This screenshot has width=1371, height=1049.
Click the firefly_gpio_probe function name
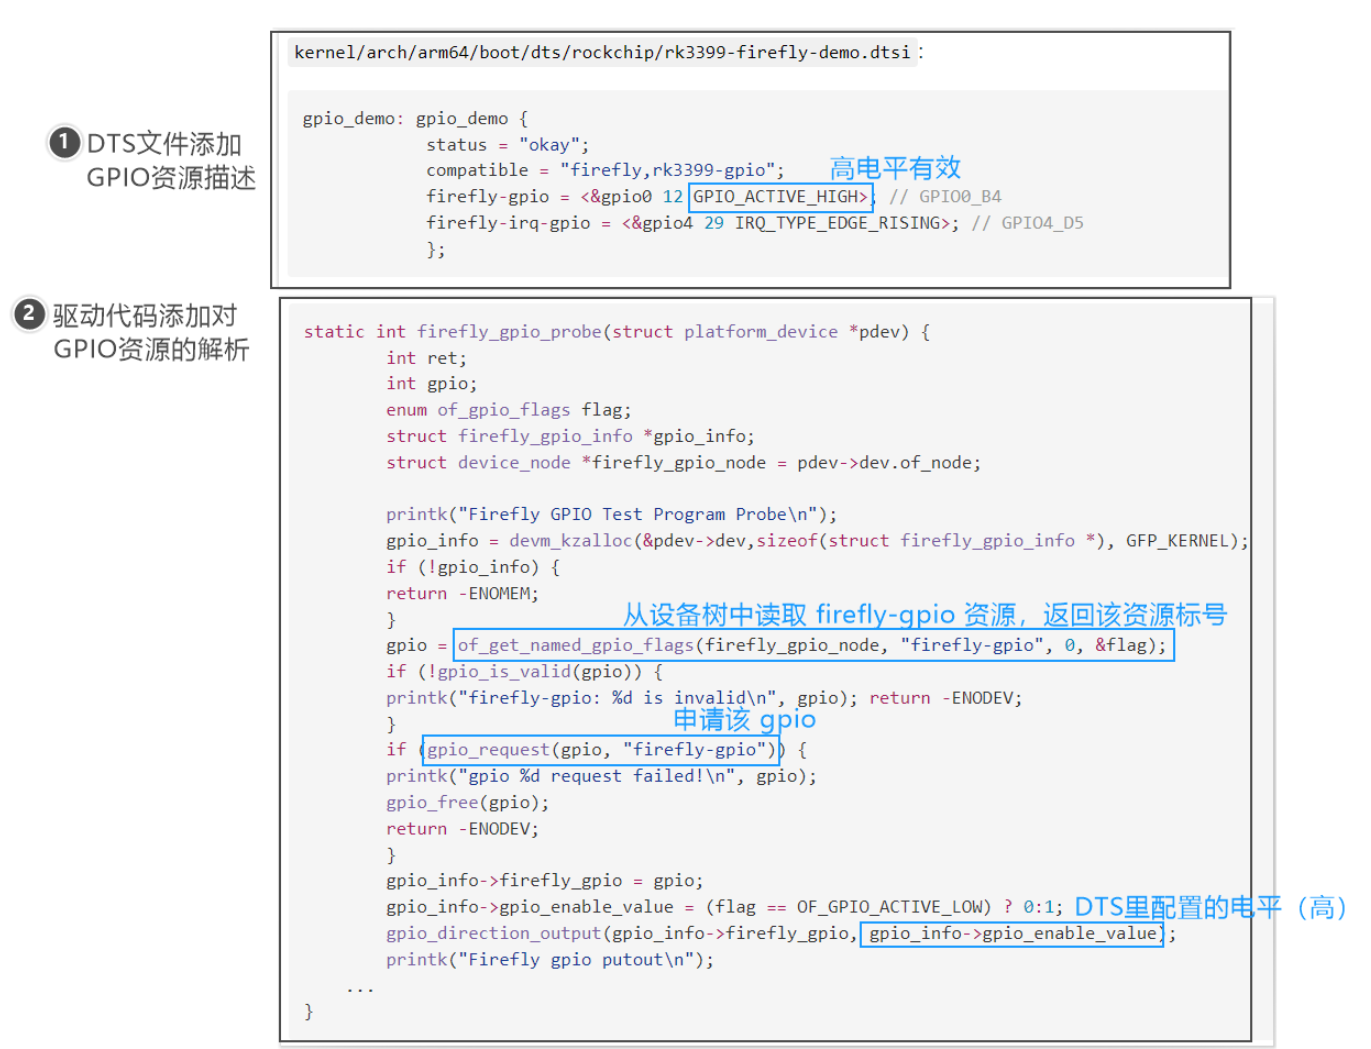point(509,331)
